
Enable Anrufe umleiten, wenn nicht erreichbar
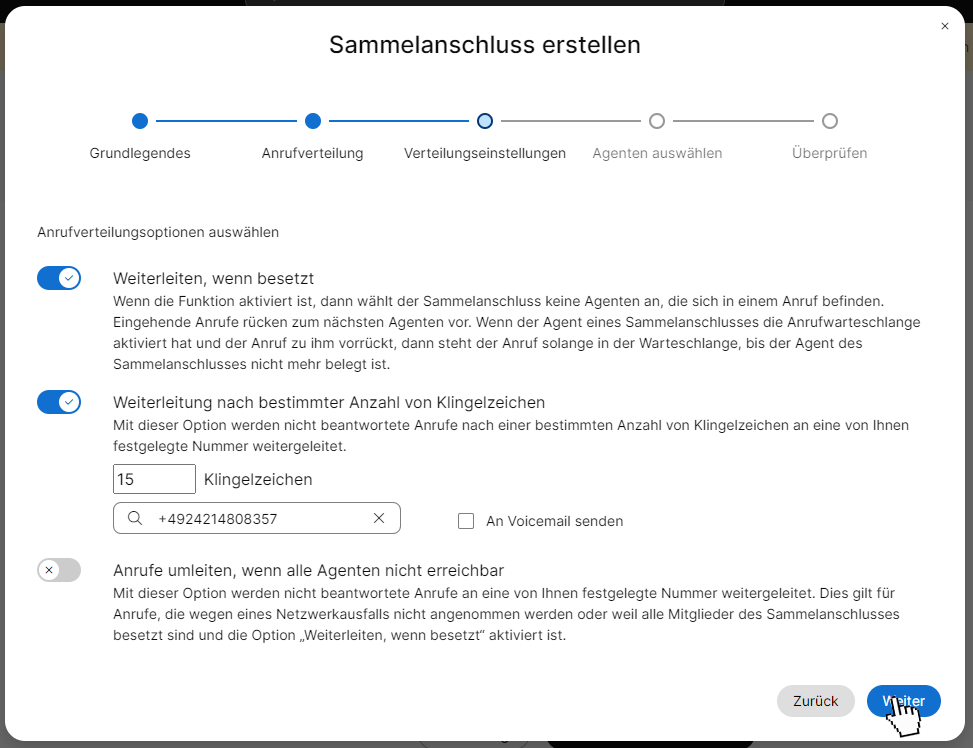point(59,570)
